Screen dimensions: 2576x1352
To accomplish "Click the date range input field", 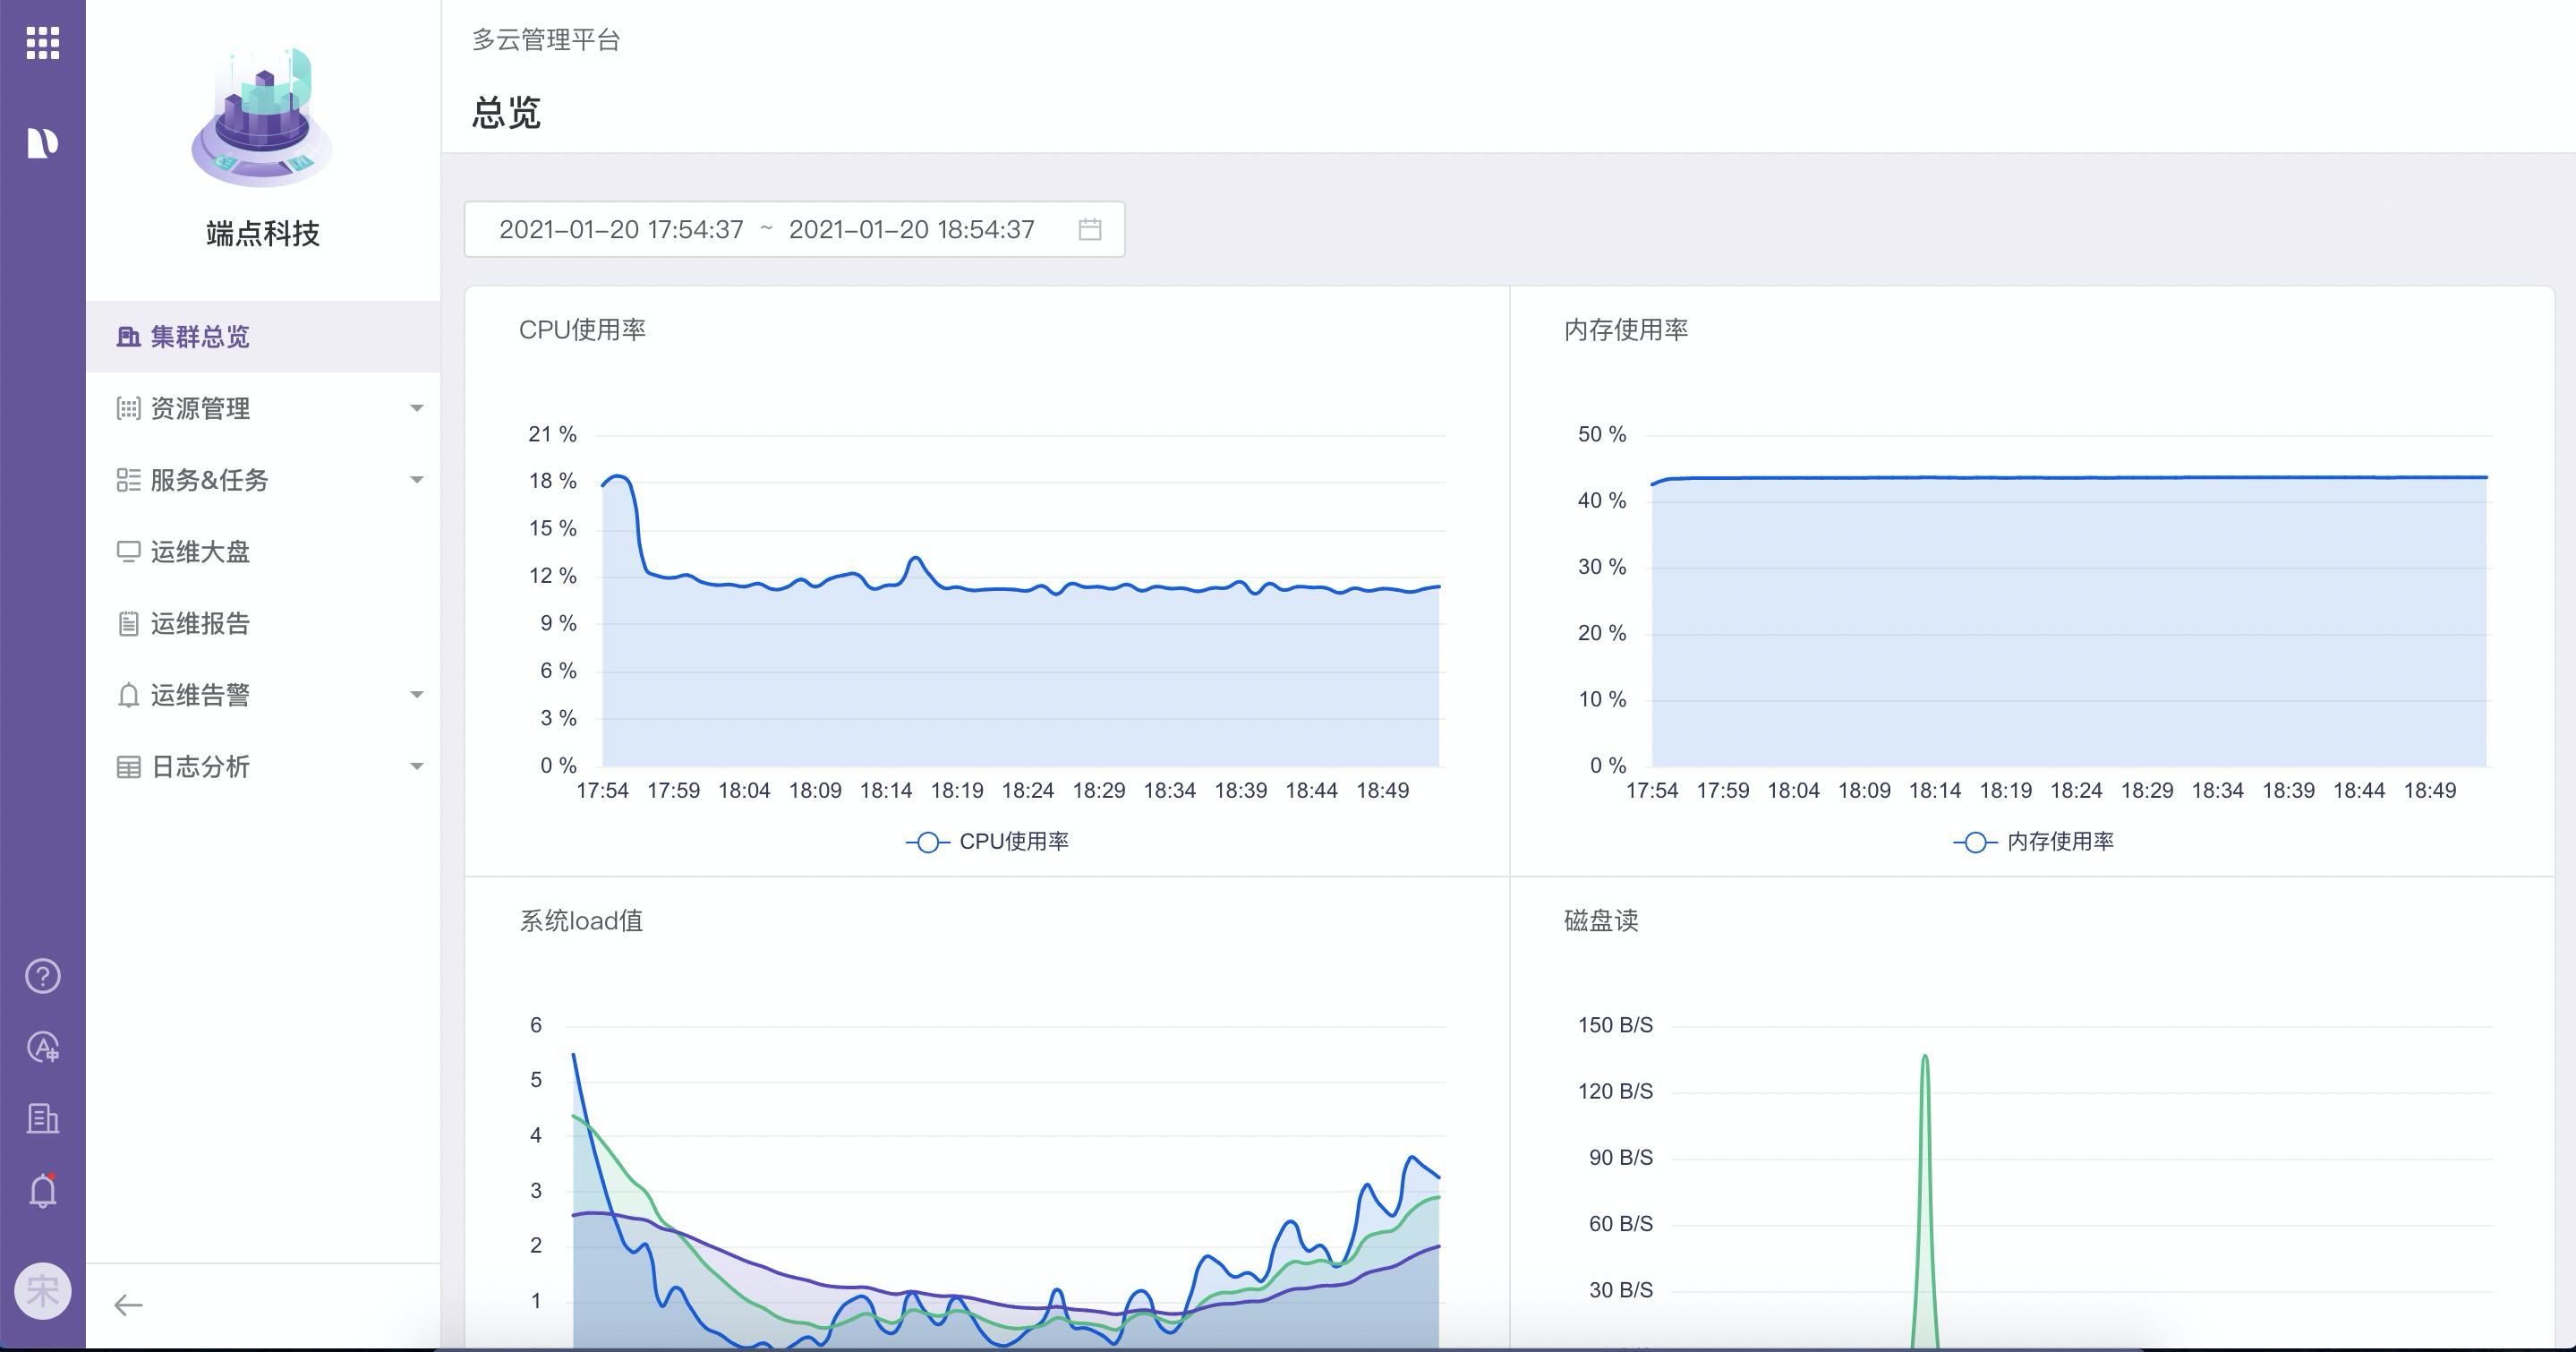I will click(770, 229).
